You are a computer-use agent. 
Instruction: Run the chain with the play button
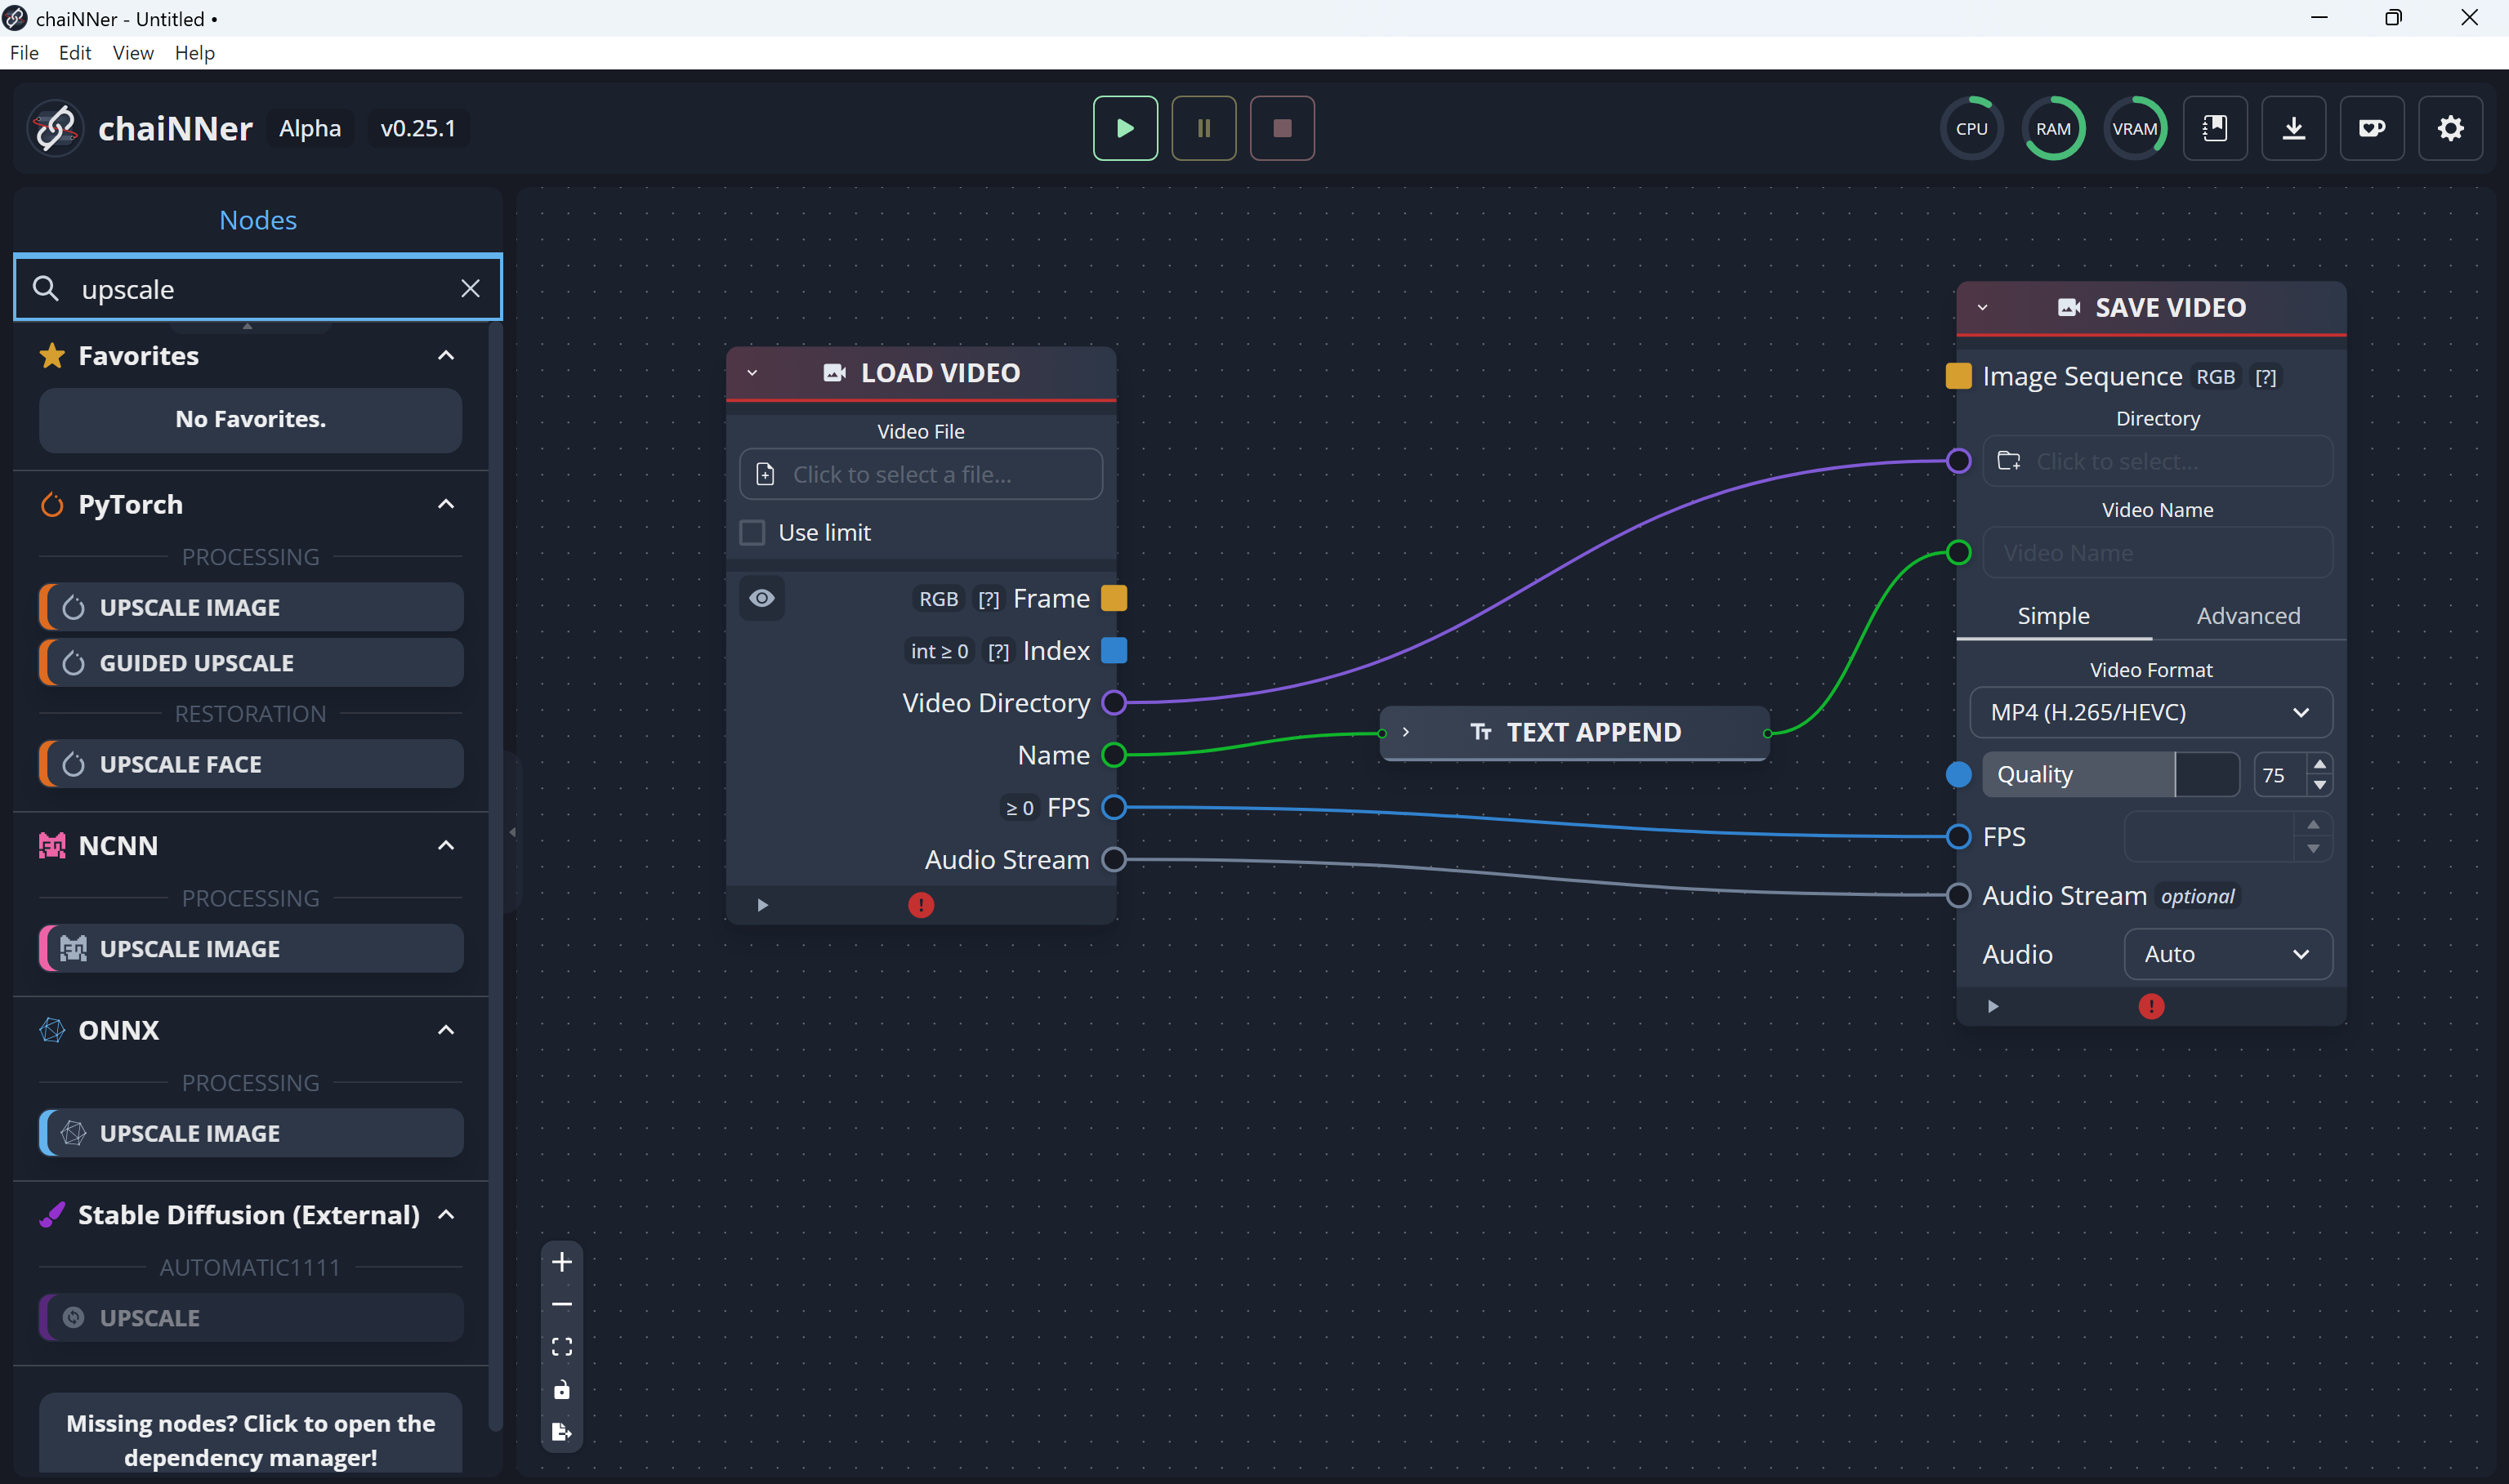click(x=1125, y=128)
